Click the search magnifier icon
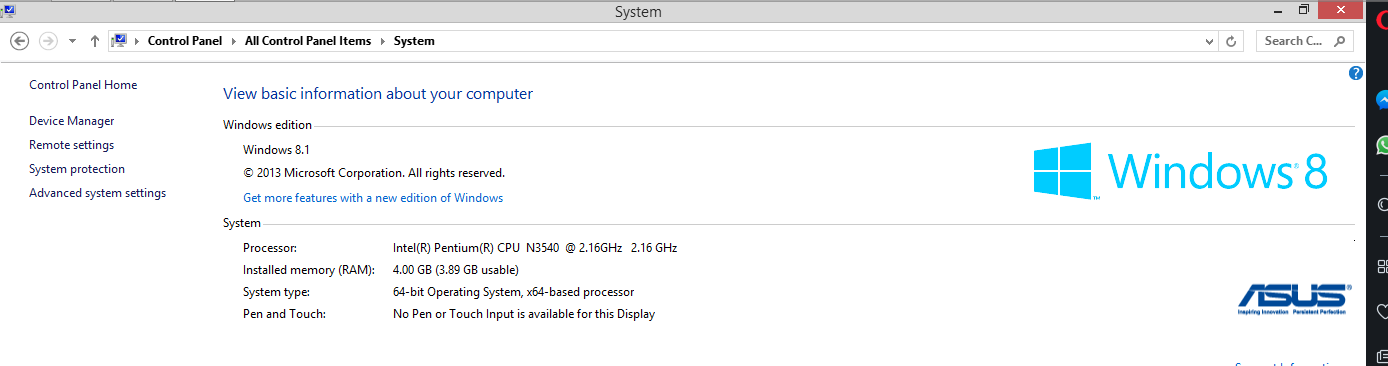The image size is (1388, 366). click(1340, 41)
